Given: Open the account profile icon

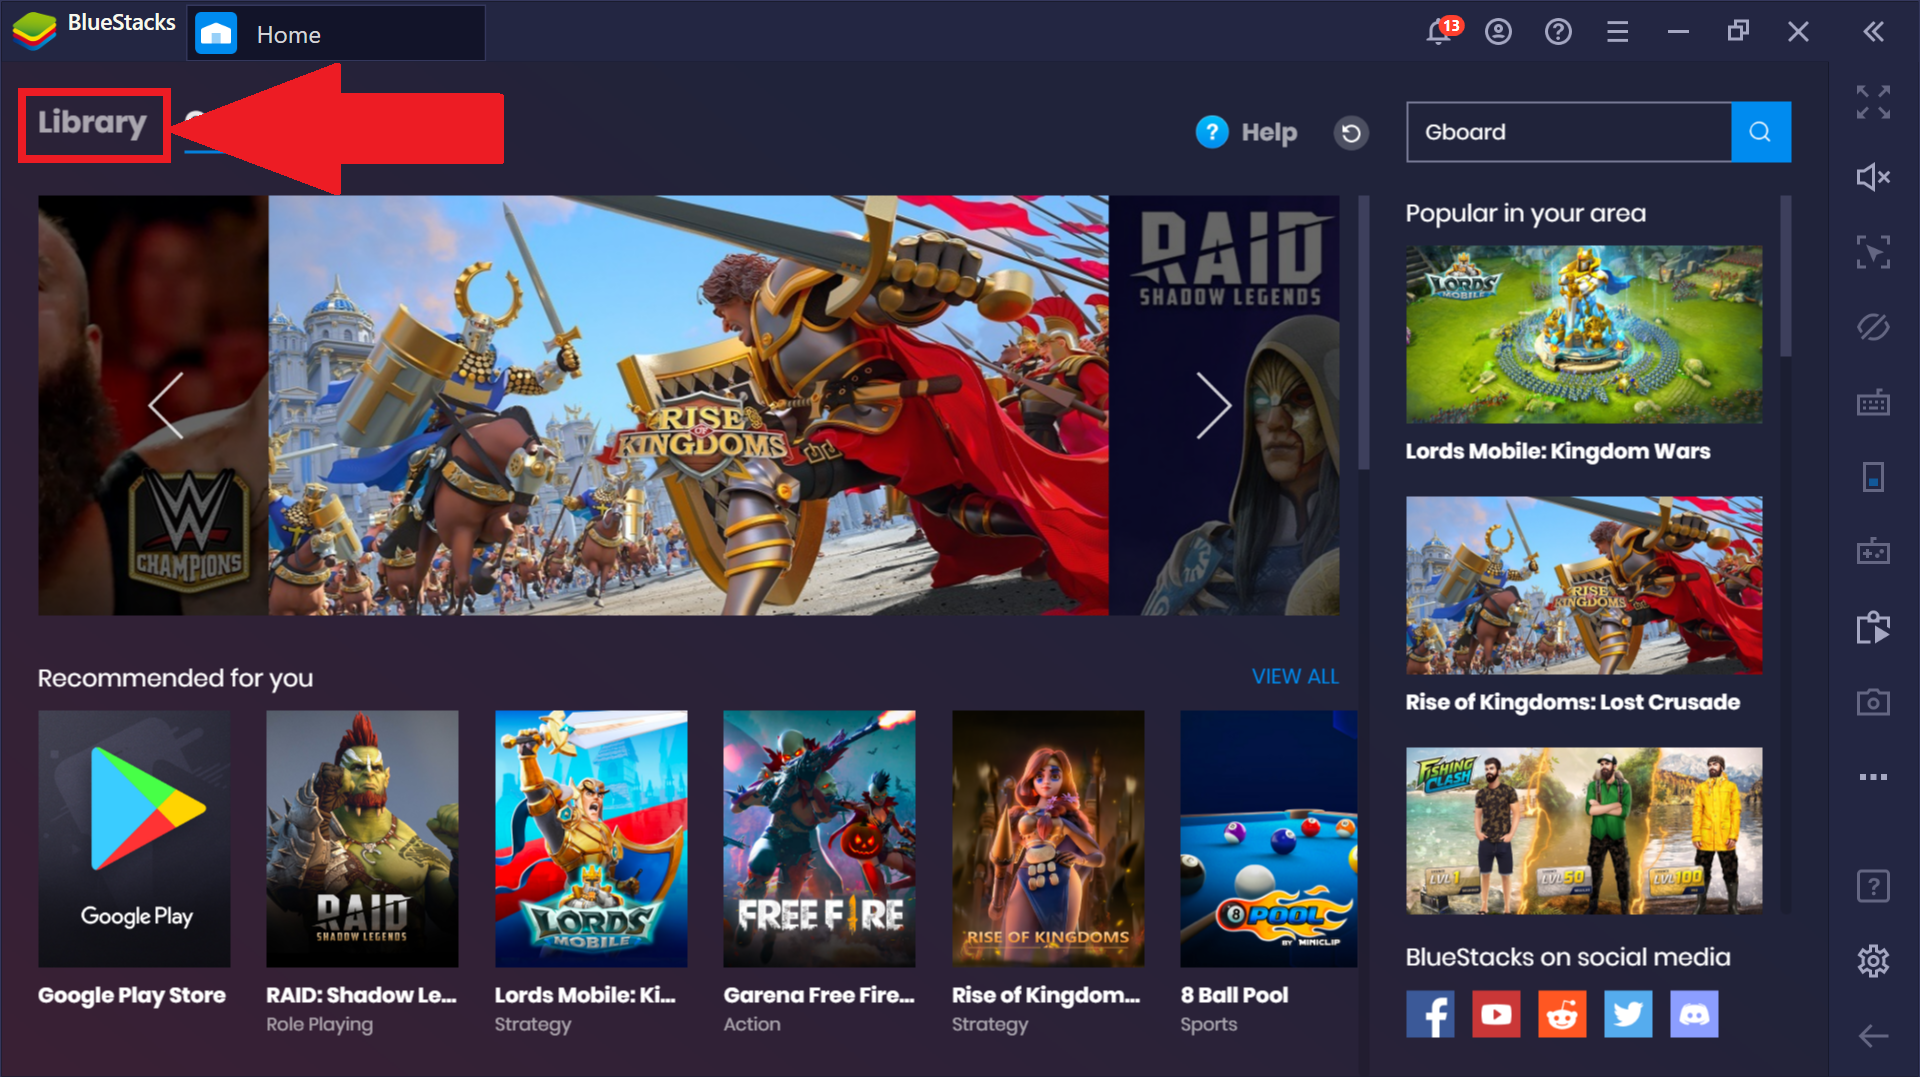Looking at the screenshot, I should (1498, 32).
